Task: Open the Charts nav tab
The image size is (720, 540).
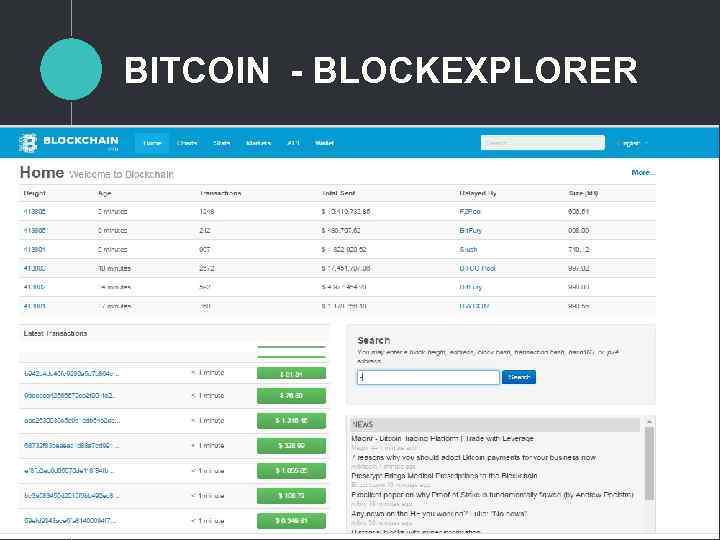Action: pos(187,143)
